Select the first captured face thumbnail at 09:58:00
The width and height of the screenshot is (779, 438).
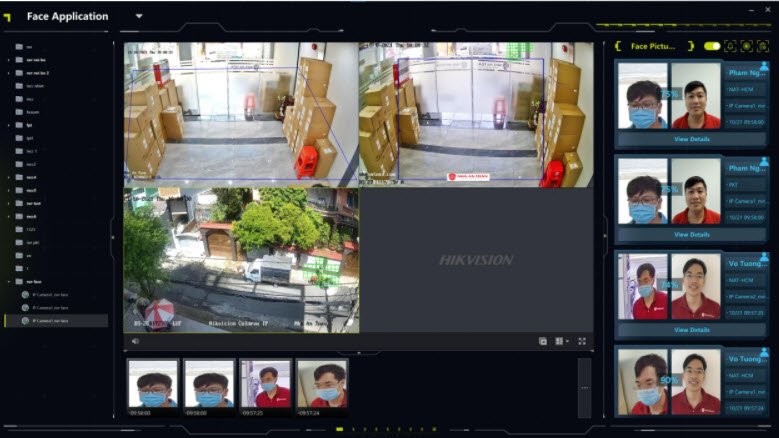click(x=153, y=384)
